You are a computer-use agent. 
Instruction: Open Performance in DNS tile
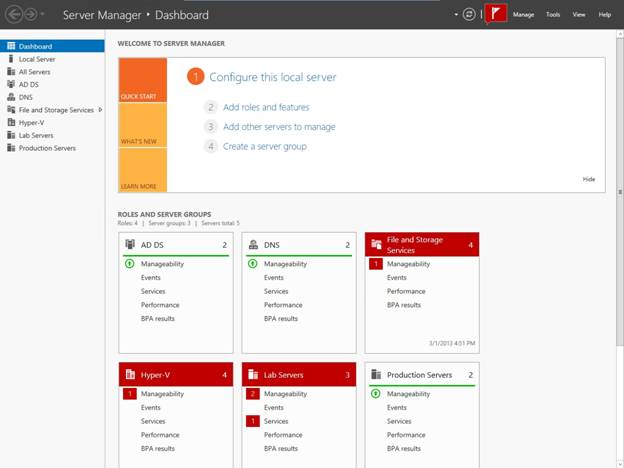[x=283, y=305]
